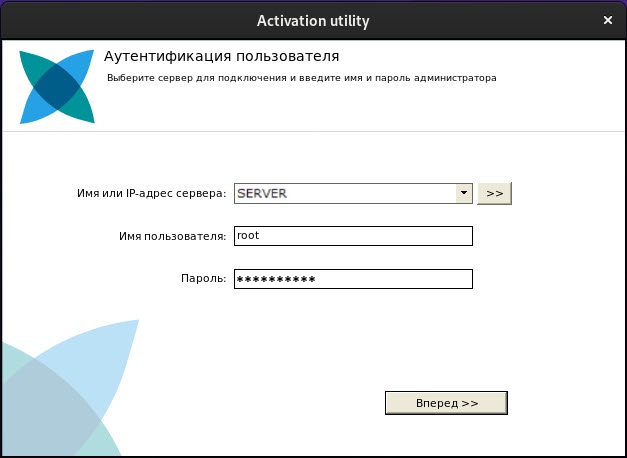Click into the masked password field

351,279
